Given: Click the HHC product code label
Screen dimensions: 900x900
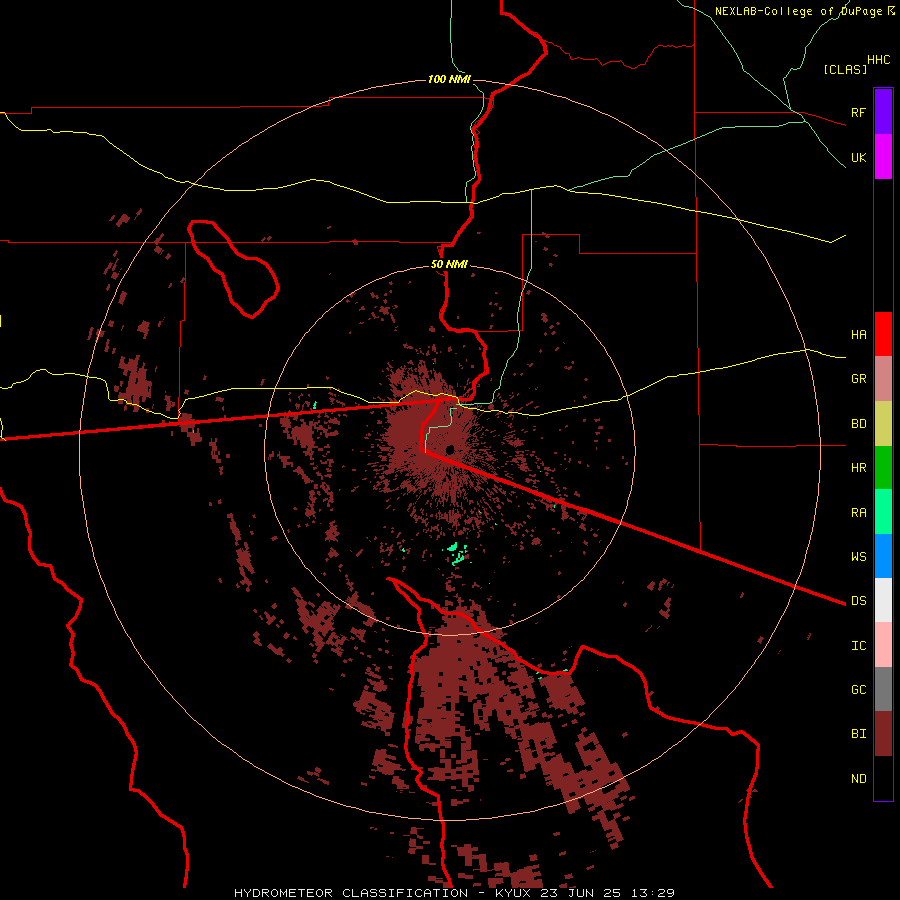Looking at the screenshot, I should tap(878, 60).
